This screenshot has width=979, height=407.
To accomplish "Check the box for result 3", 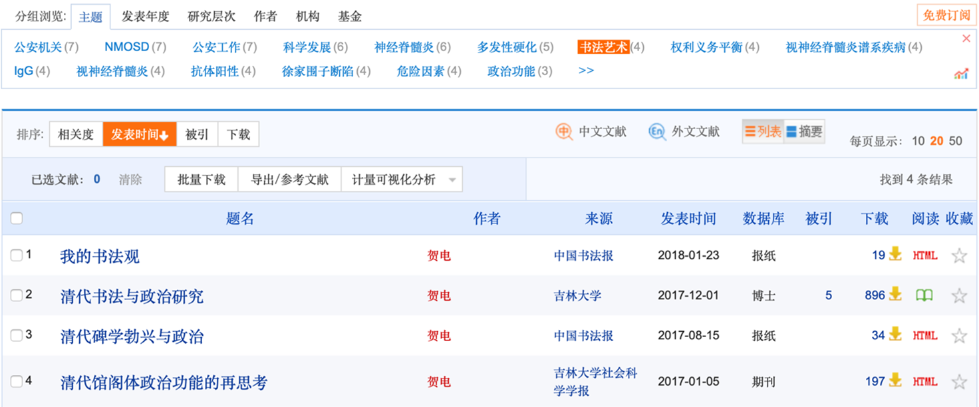I will click(16, 335).
